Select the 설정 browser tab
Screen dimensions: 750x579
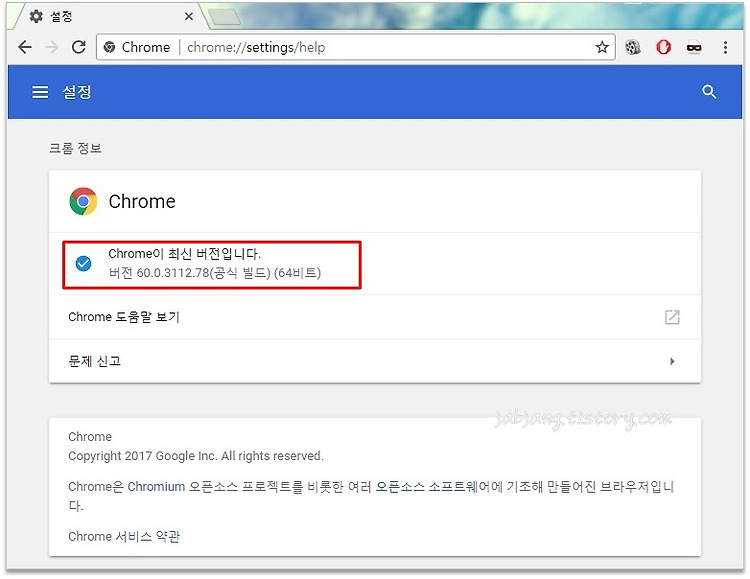[x=108, y=17]
